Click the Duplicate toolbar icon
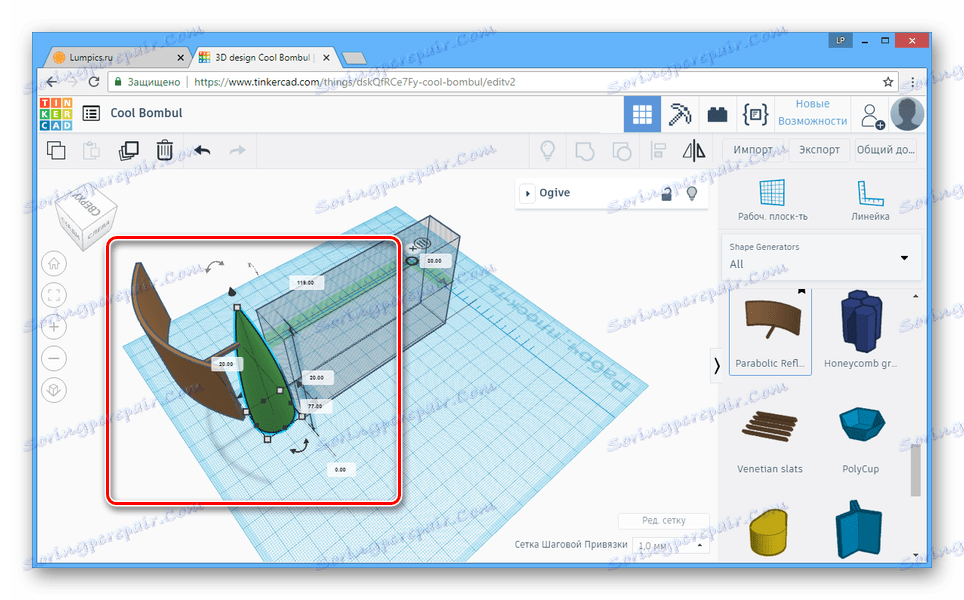Image resolution: width=964 pixels, height=600 pixels. coord(128,151)
